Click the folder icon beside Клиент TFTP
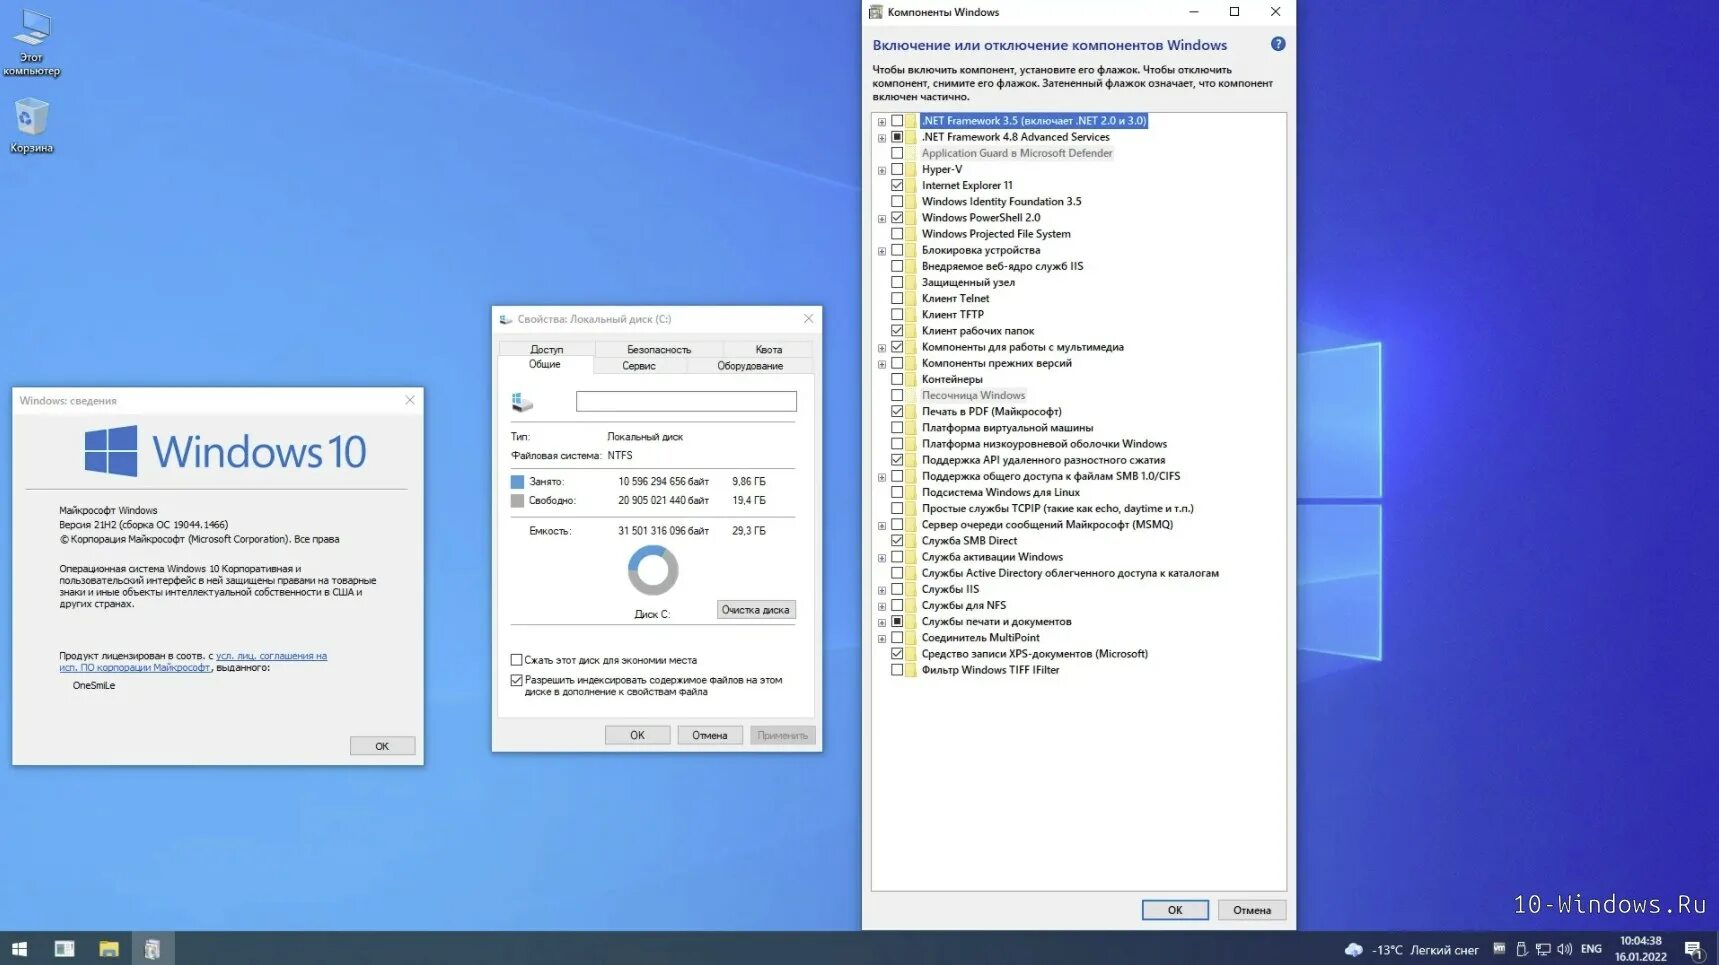The width and height of the screenshot is (1719, 965). [911, 315]
